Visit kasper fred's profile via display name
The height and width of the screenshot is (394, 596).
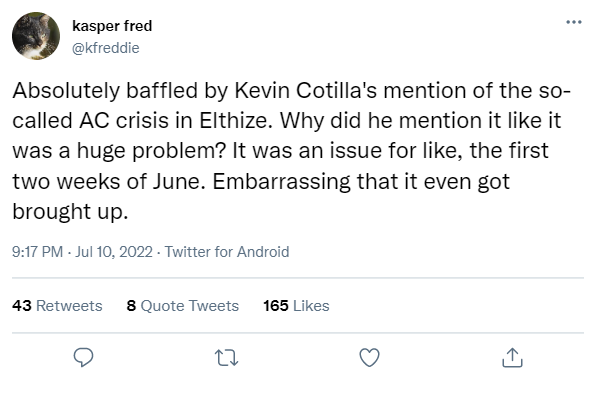coord(112,26)
